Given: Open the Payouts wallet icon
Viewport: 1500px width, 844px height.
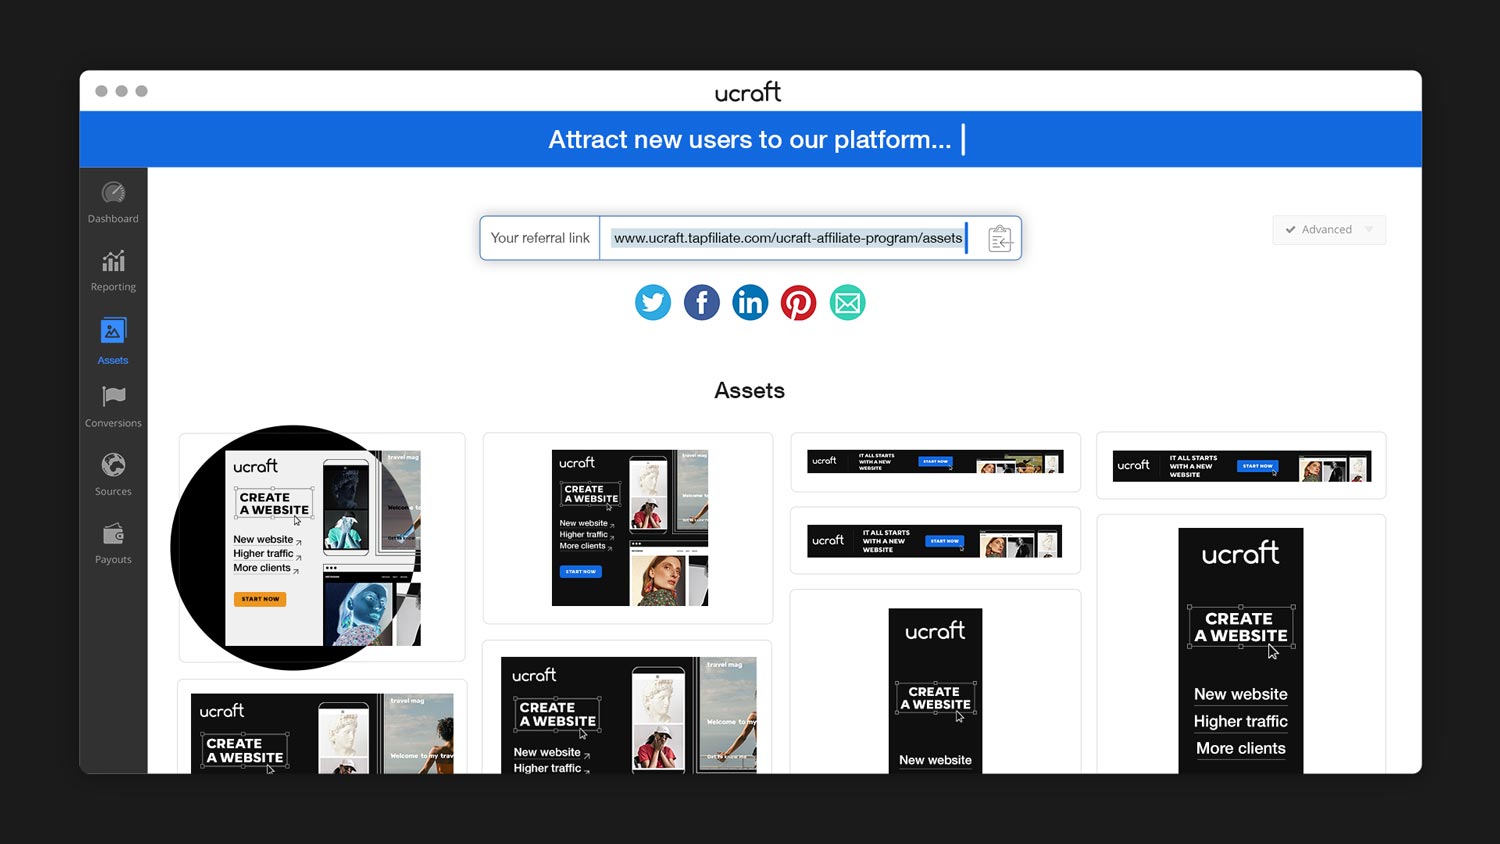Looking at the screenshot, I should (x=113, y=533).
